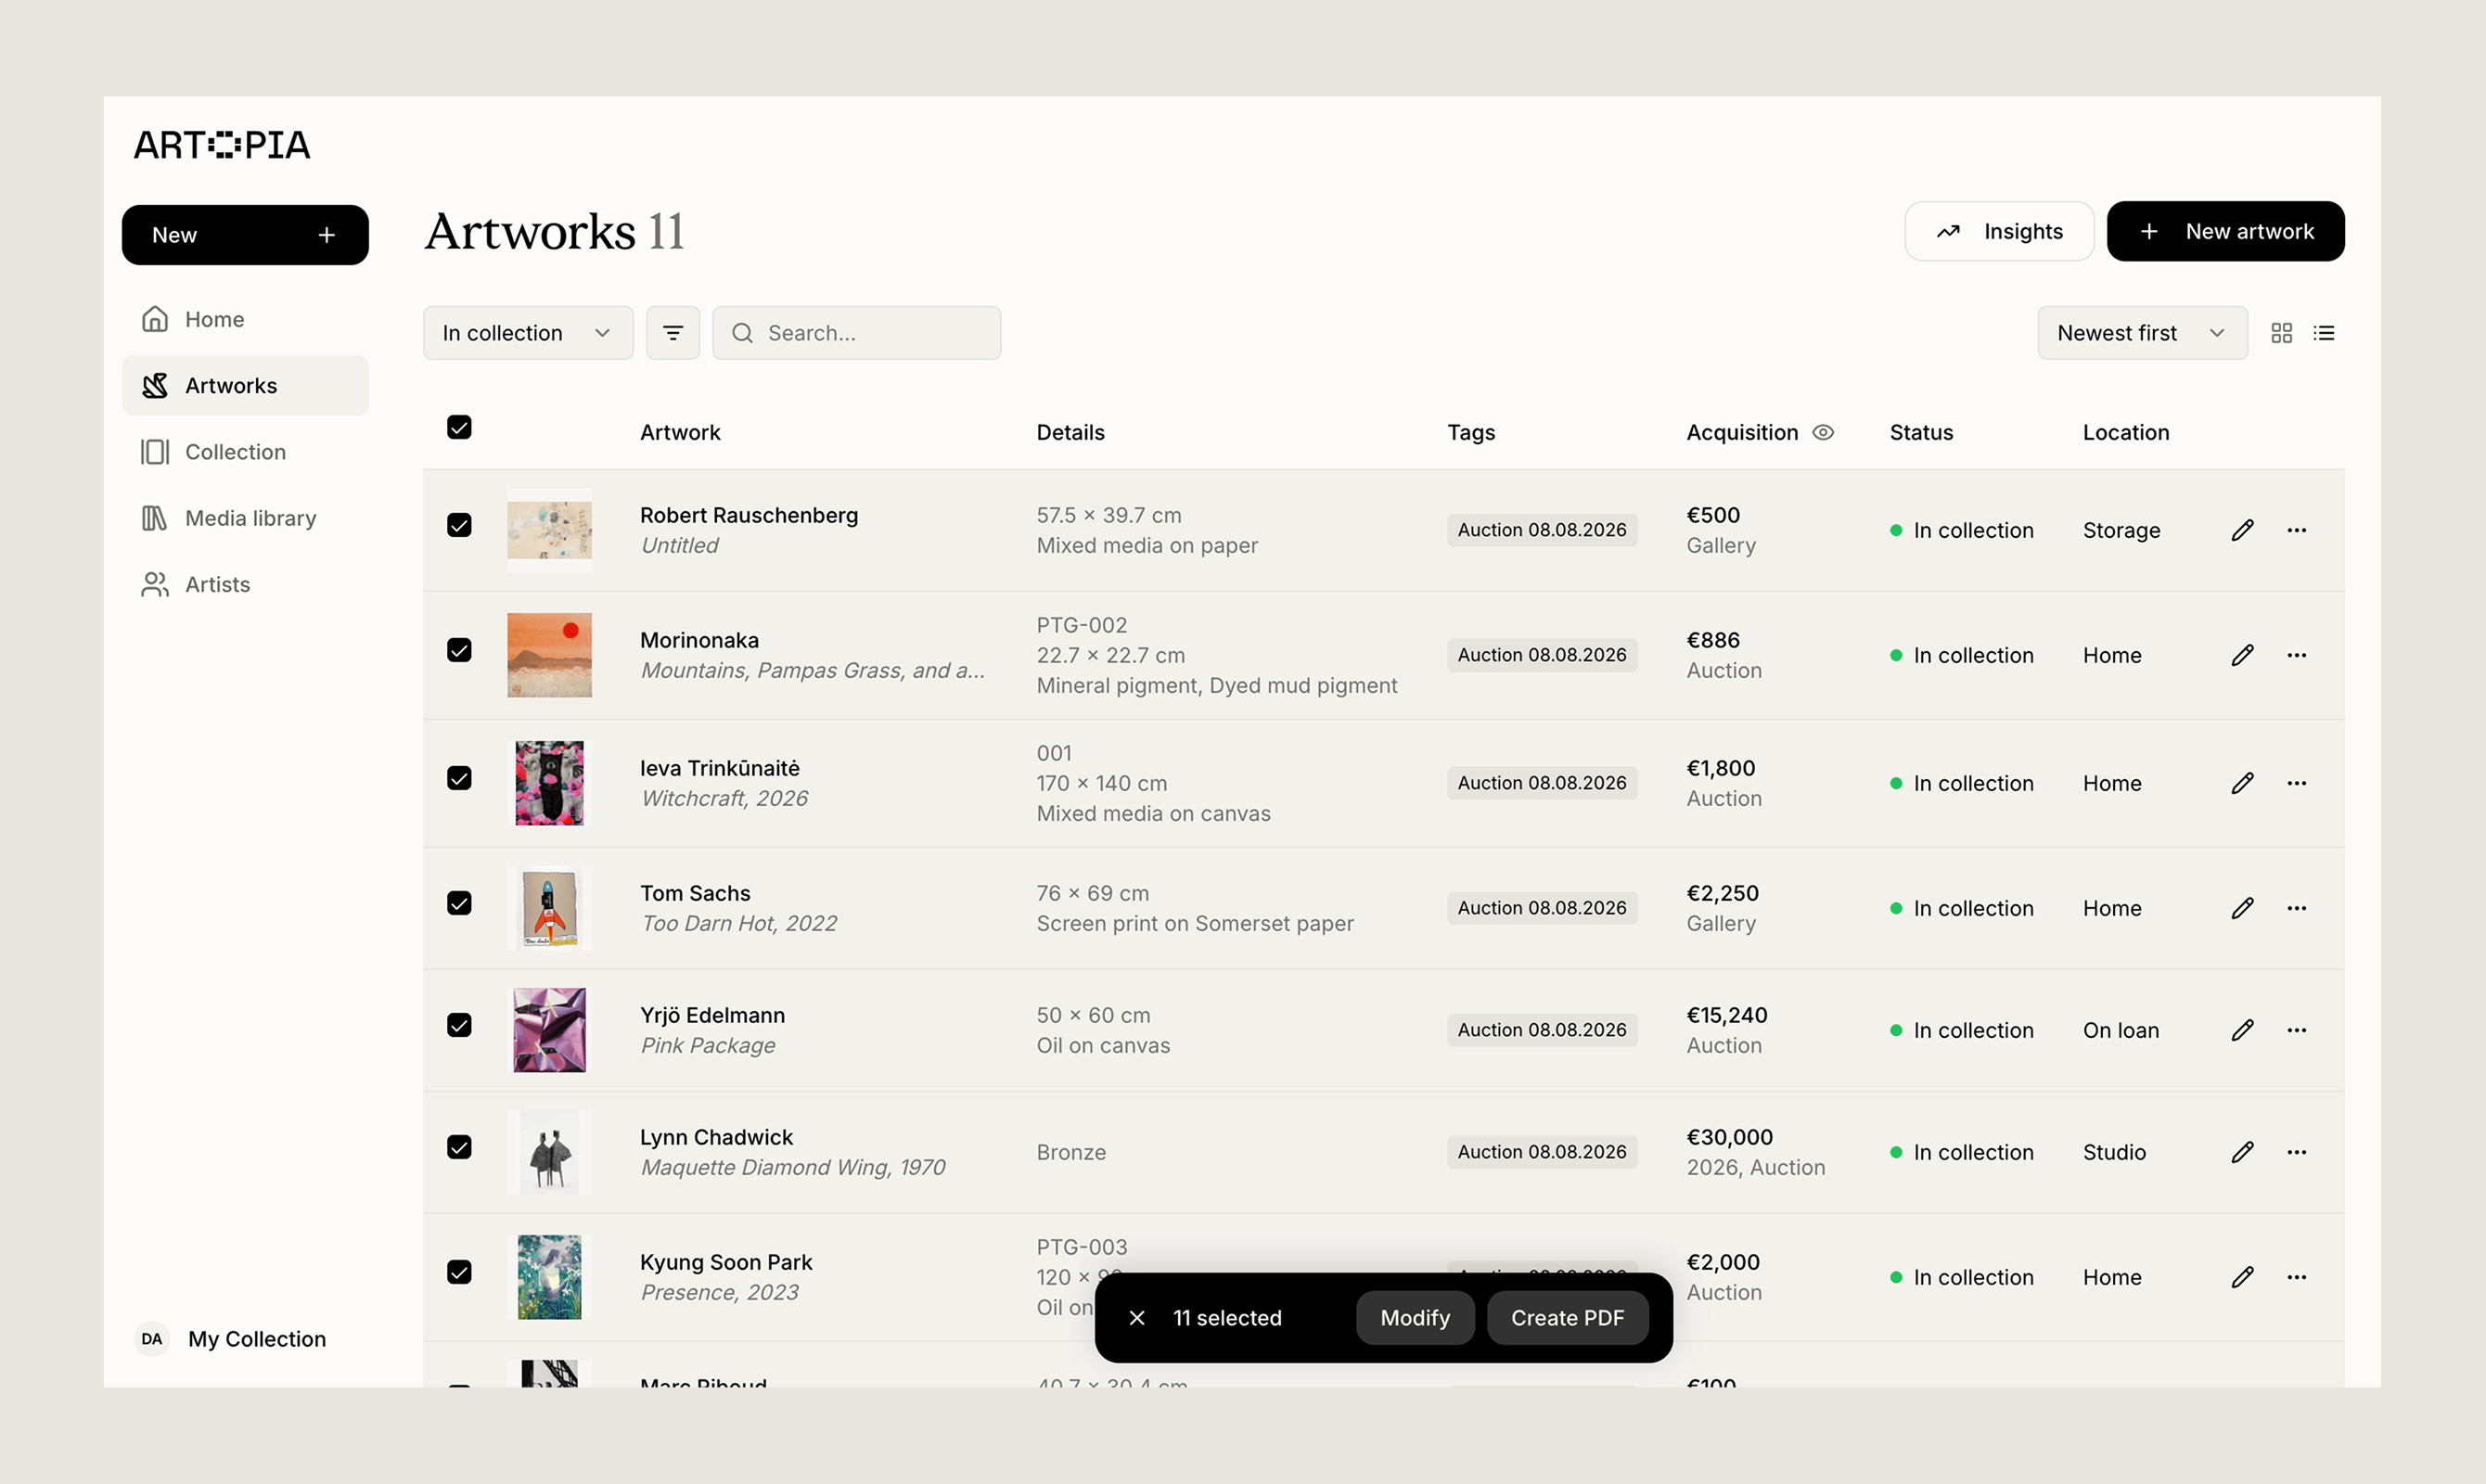Uncheck the Ieva Trinkūnaitė row checkbox

459,778
